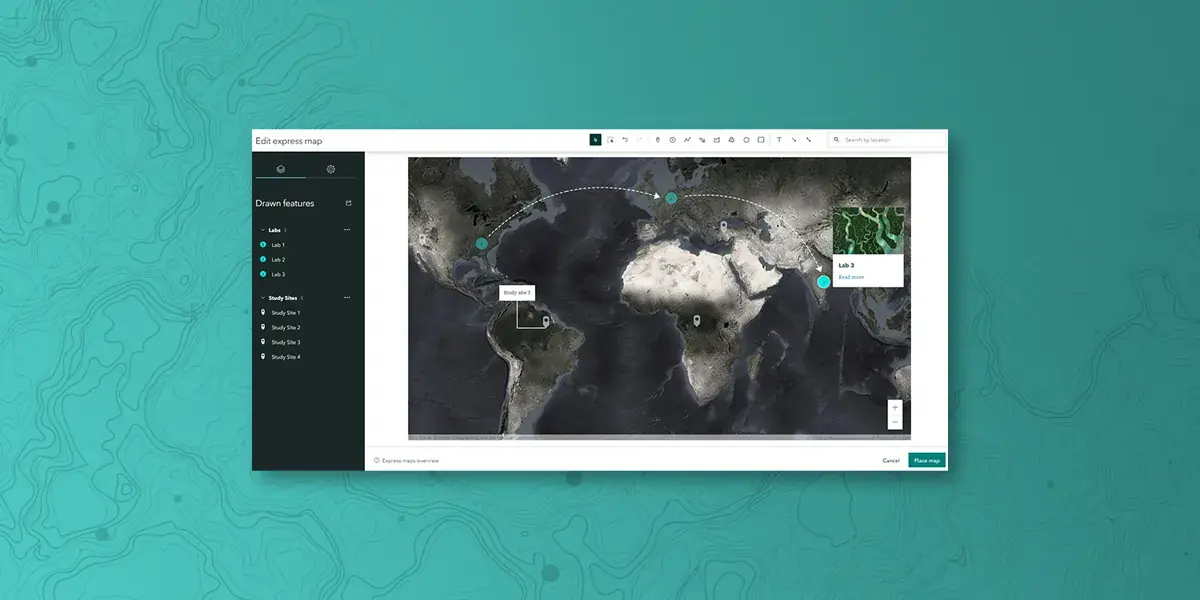1200x600 pixels.
Task: Select the rectangular selection tool
Action: pos(611,139)
